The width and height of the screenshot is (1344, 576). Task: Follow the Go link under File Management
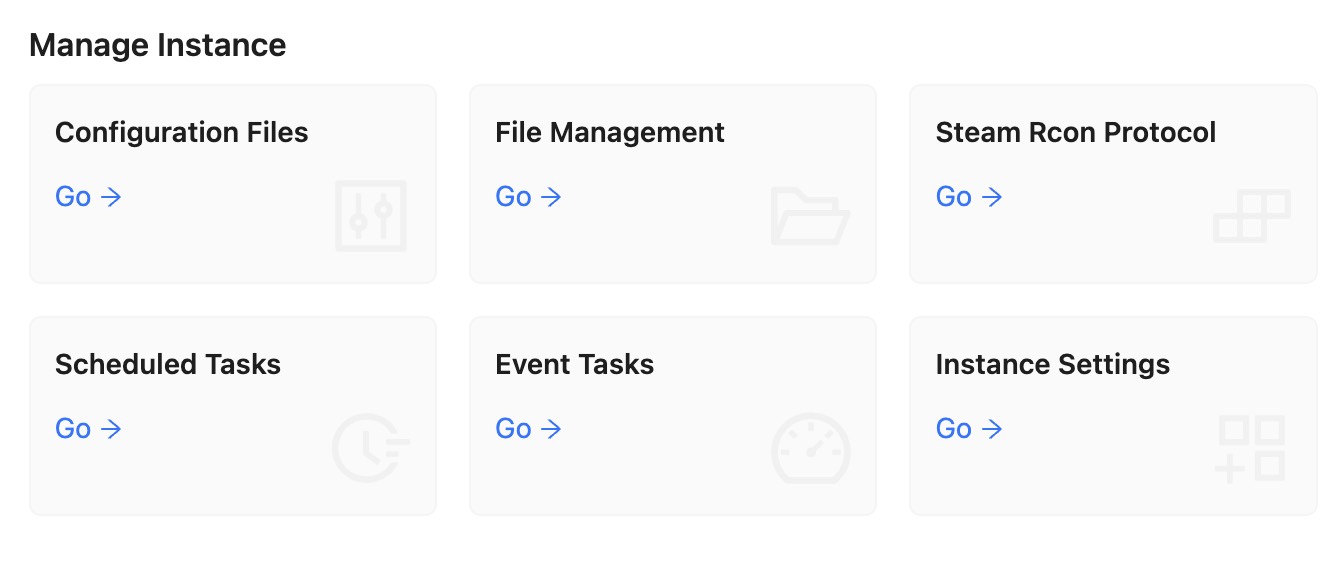pyautogui.click(x=528, y=197)
